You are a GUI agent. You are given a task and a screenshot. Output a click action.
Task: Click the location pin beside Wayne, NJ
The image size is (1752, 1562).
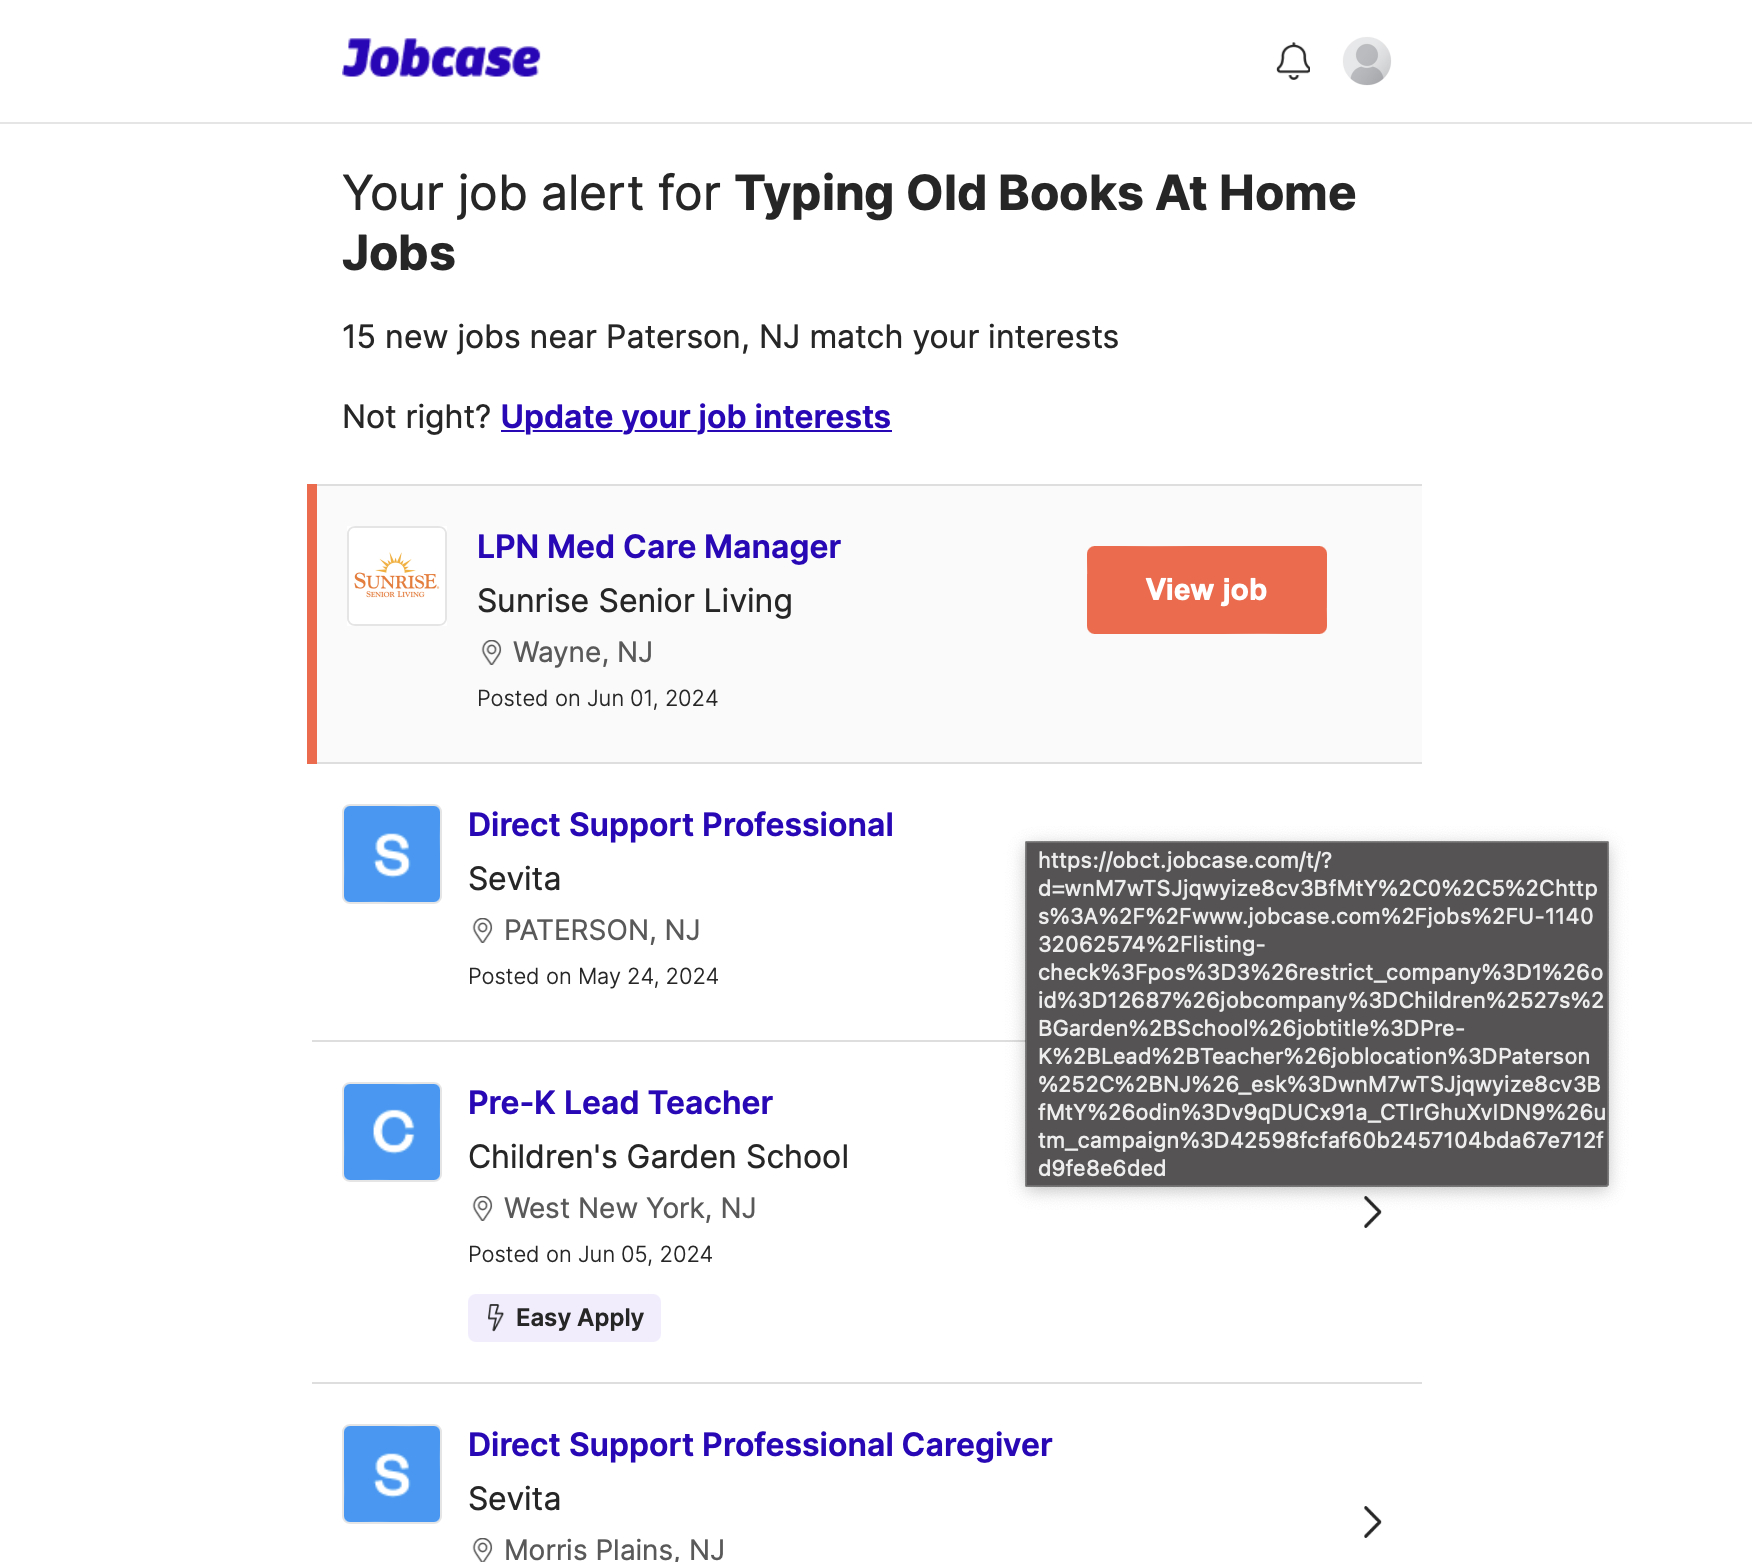490,651
